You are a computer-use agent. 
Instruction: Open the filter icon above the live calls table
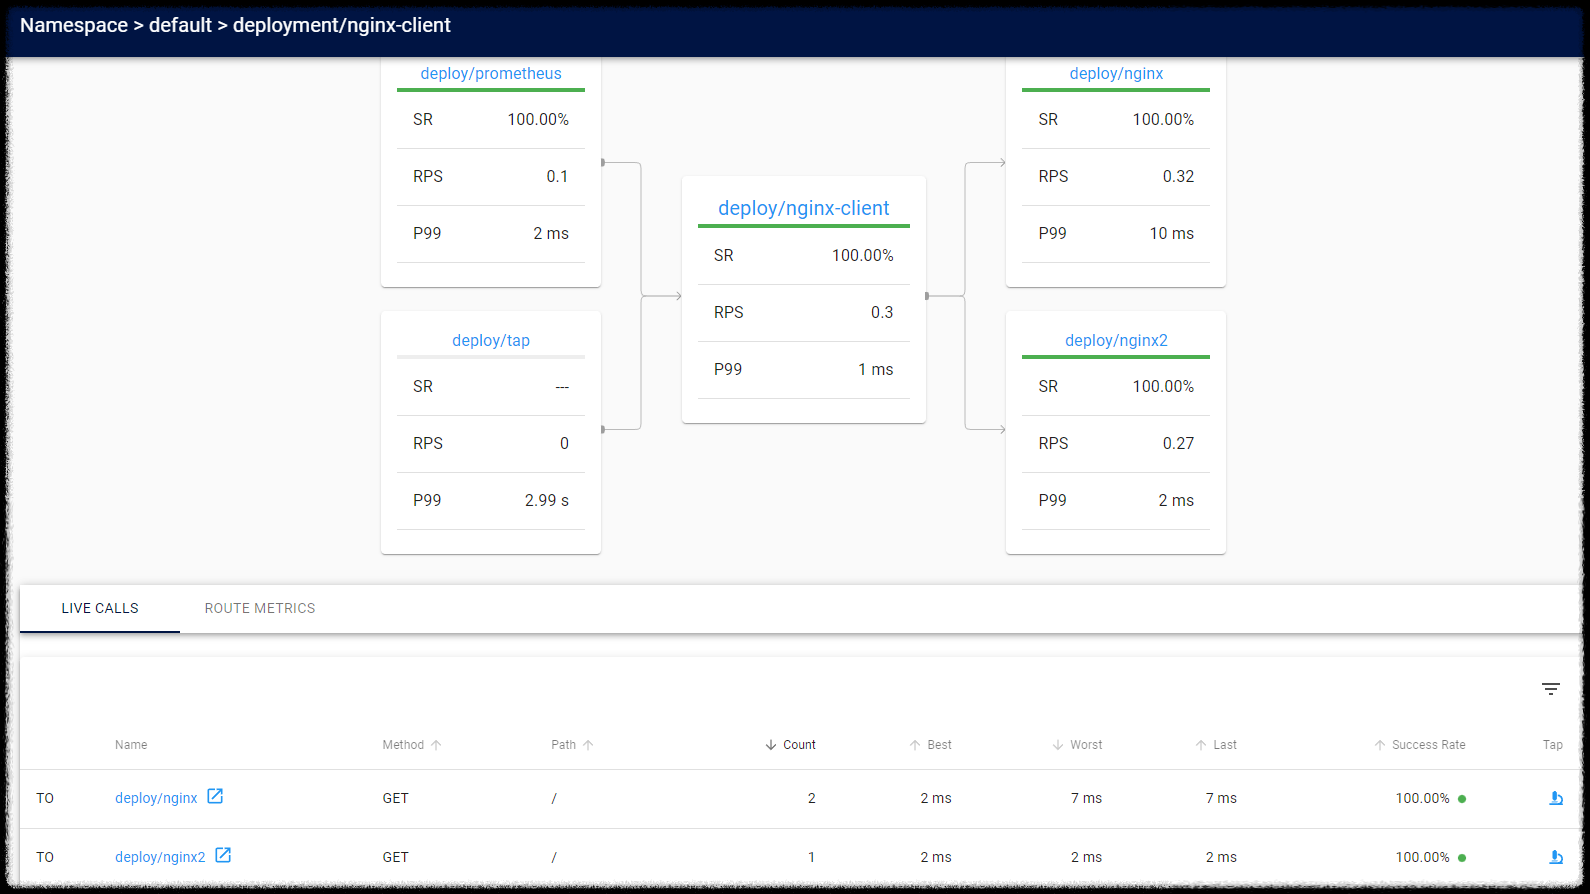[1551, 689]
